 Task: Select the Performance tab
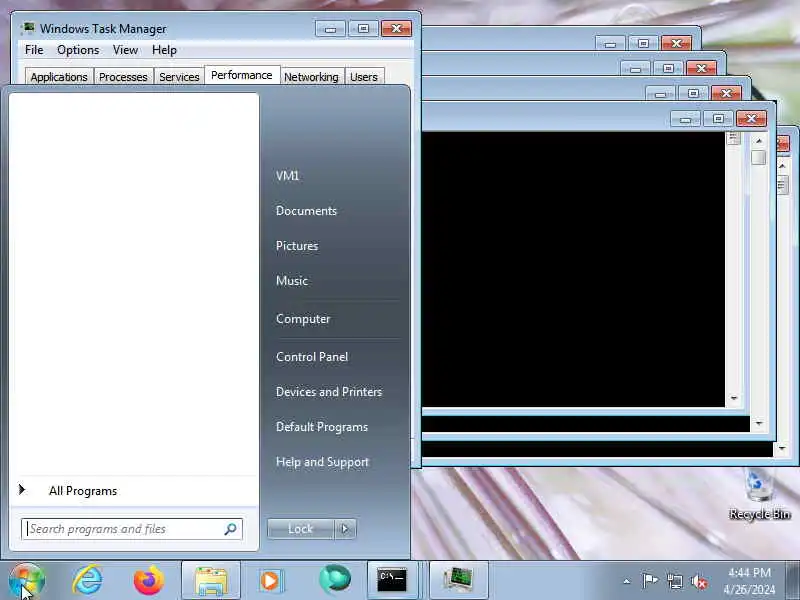pyautogui.click(x=242, y=76)
